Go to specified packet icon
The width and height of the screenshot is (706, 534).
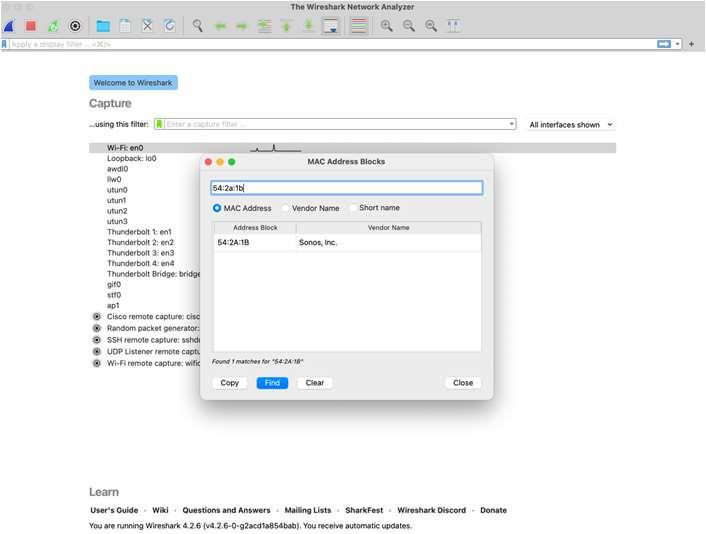click(x=264, y=26)
